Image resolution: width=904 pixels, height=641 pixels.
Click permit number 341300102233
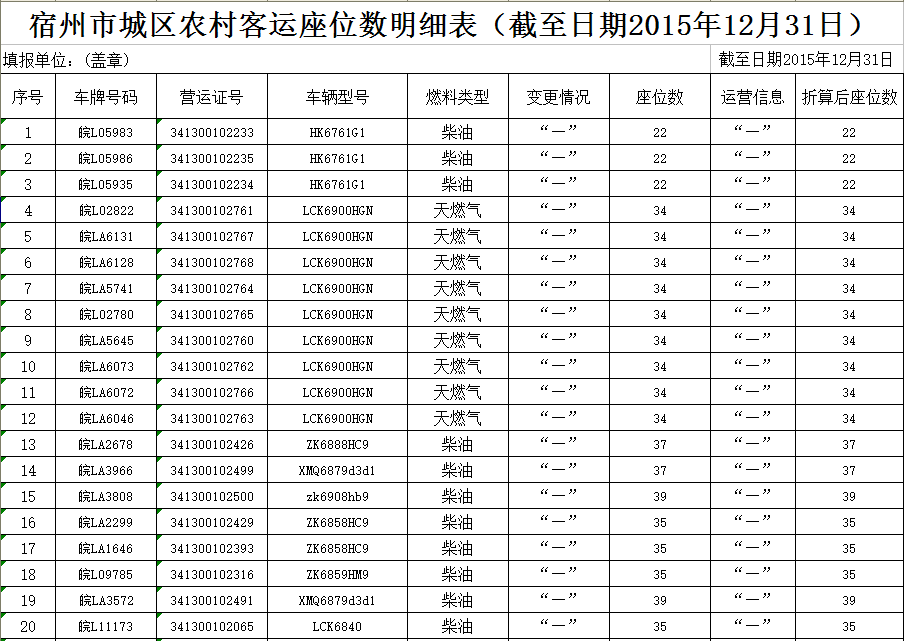(212, 133)
